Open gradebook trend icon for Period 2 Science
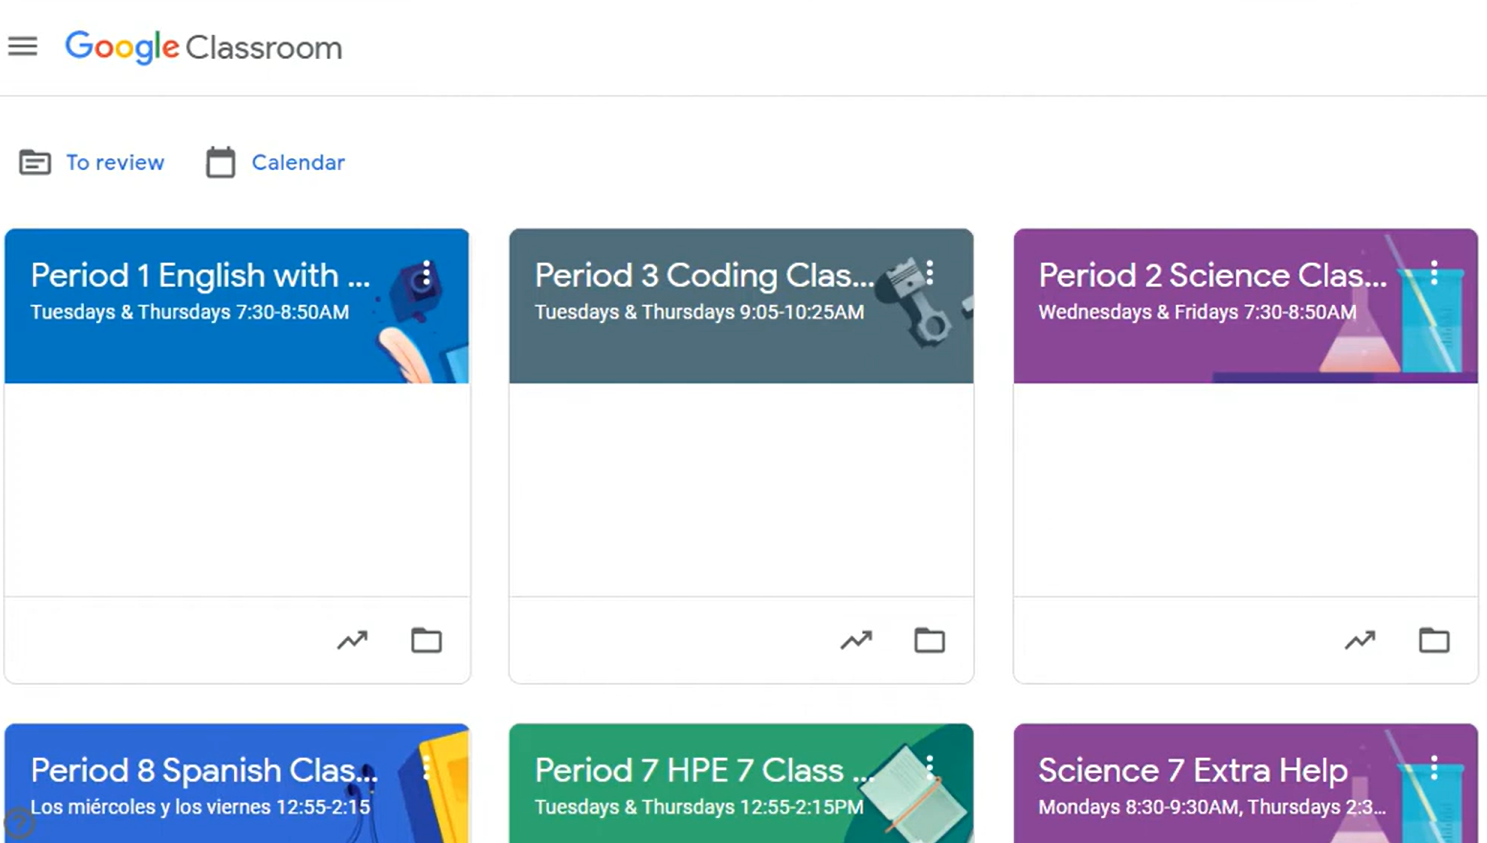 point(1360,640)
